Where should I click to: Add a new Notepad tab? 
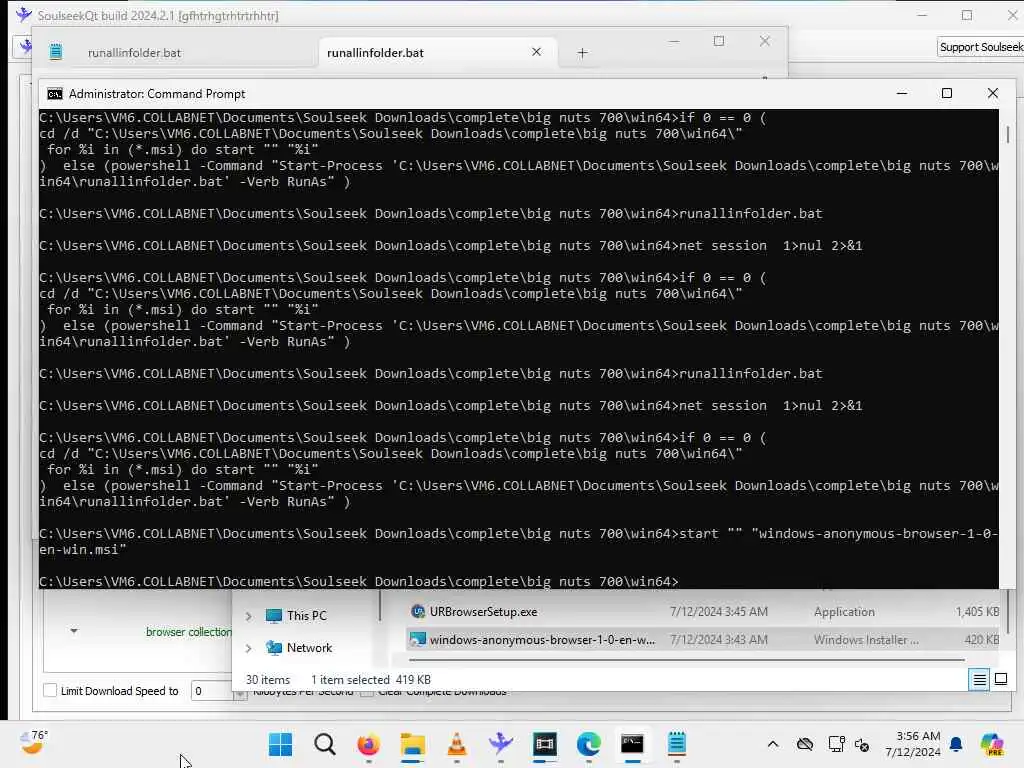[582, 52]
